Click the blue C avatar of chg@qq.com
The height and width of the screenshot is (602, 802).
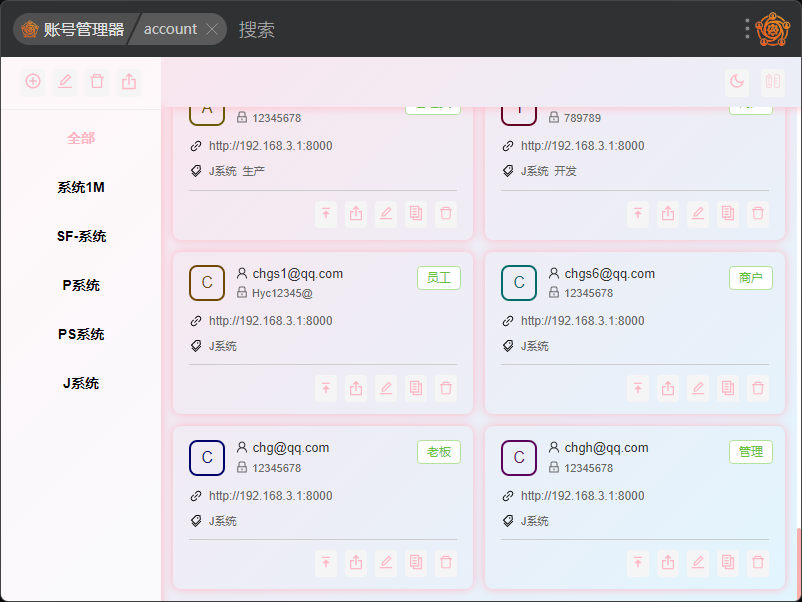tap(207, 458)
